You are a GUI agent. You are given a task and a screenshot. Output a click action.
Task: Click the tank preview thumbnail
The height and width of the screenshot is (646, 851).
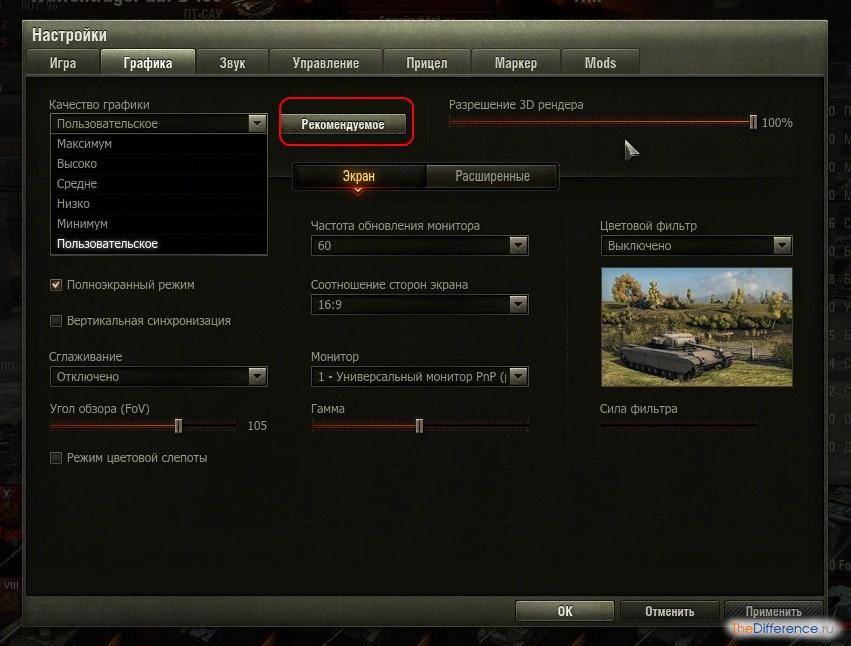coord(696,327)
